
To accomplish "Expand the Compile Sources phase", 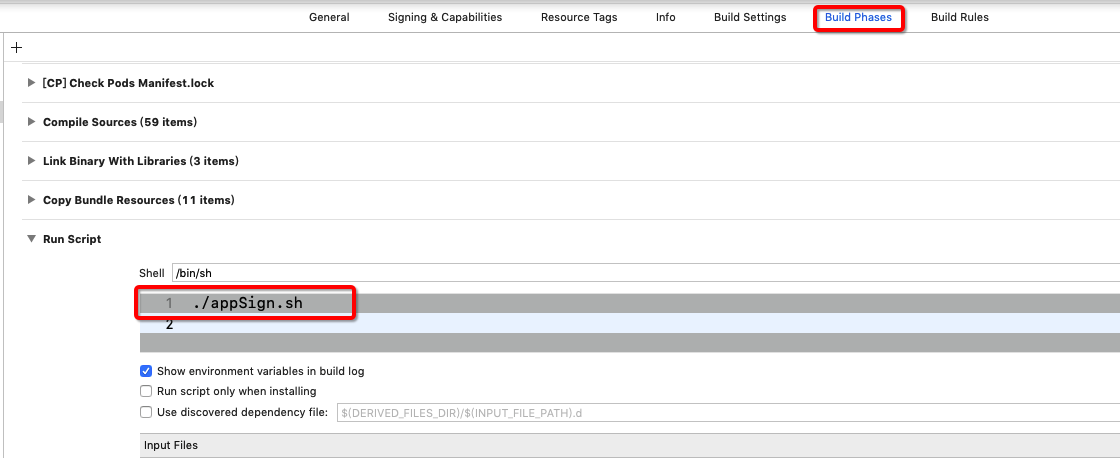I will point(32,122).
